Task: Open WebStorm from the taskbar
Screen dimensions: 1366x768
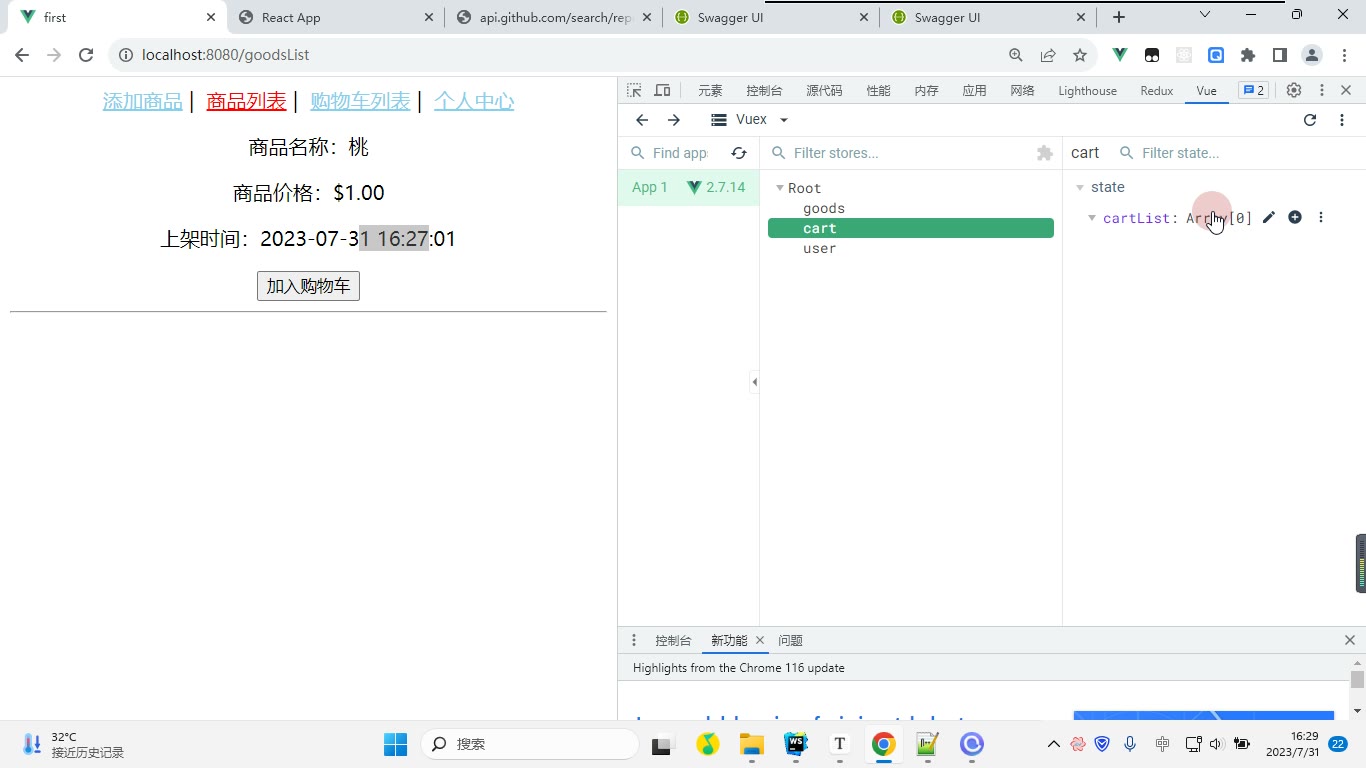Action: pos(796,744)
